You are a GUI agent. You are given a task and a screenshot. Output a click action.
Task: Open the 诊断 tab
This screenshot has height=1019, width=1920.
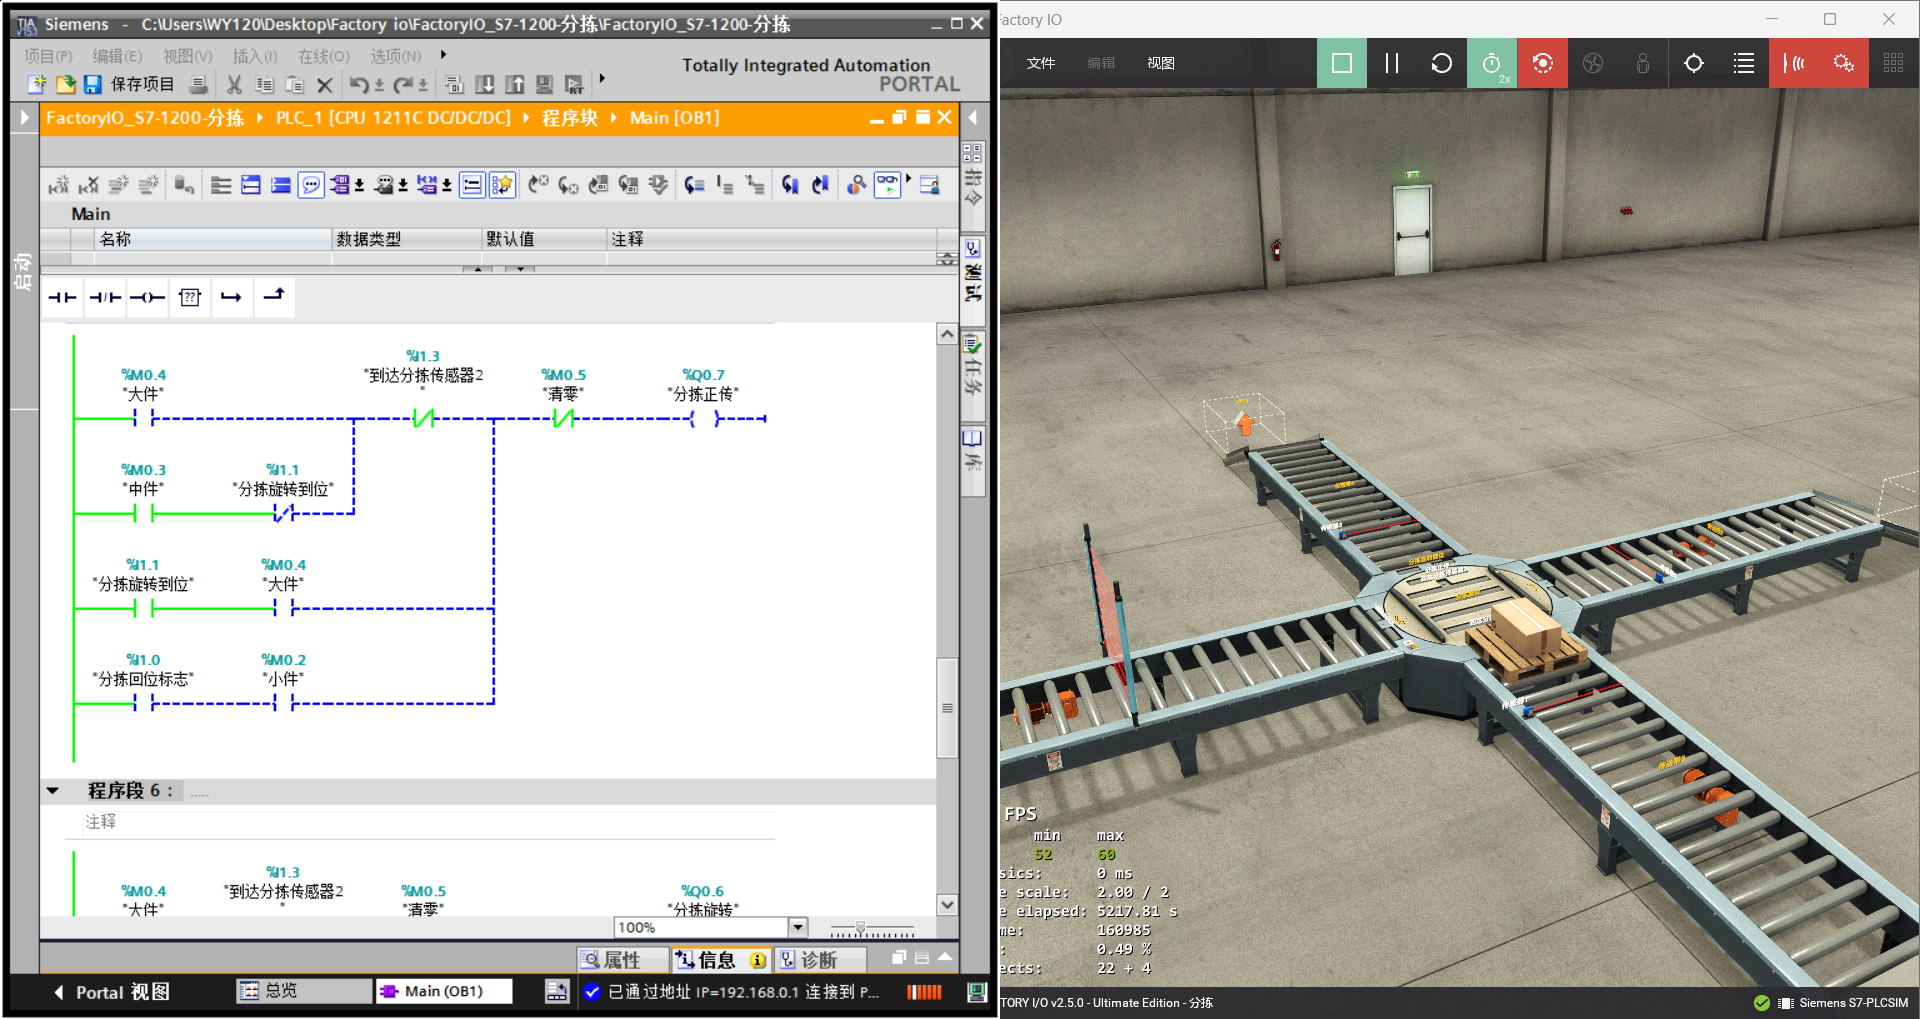818,960
